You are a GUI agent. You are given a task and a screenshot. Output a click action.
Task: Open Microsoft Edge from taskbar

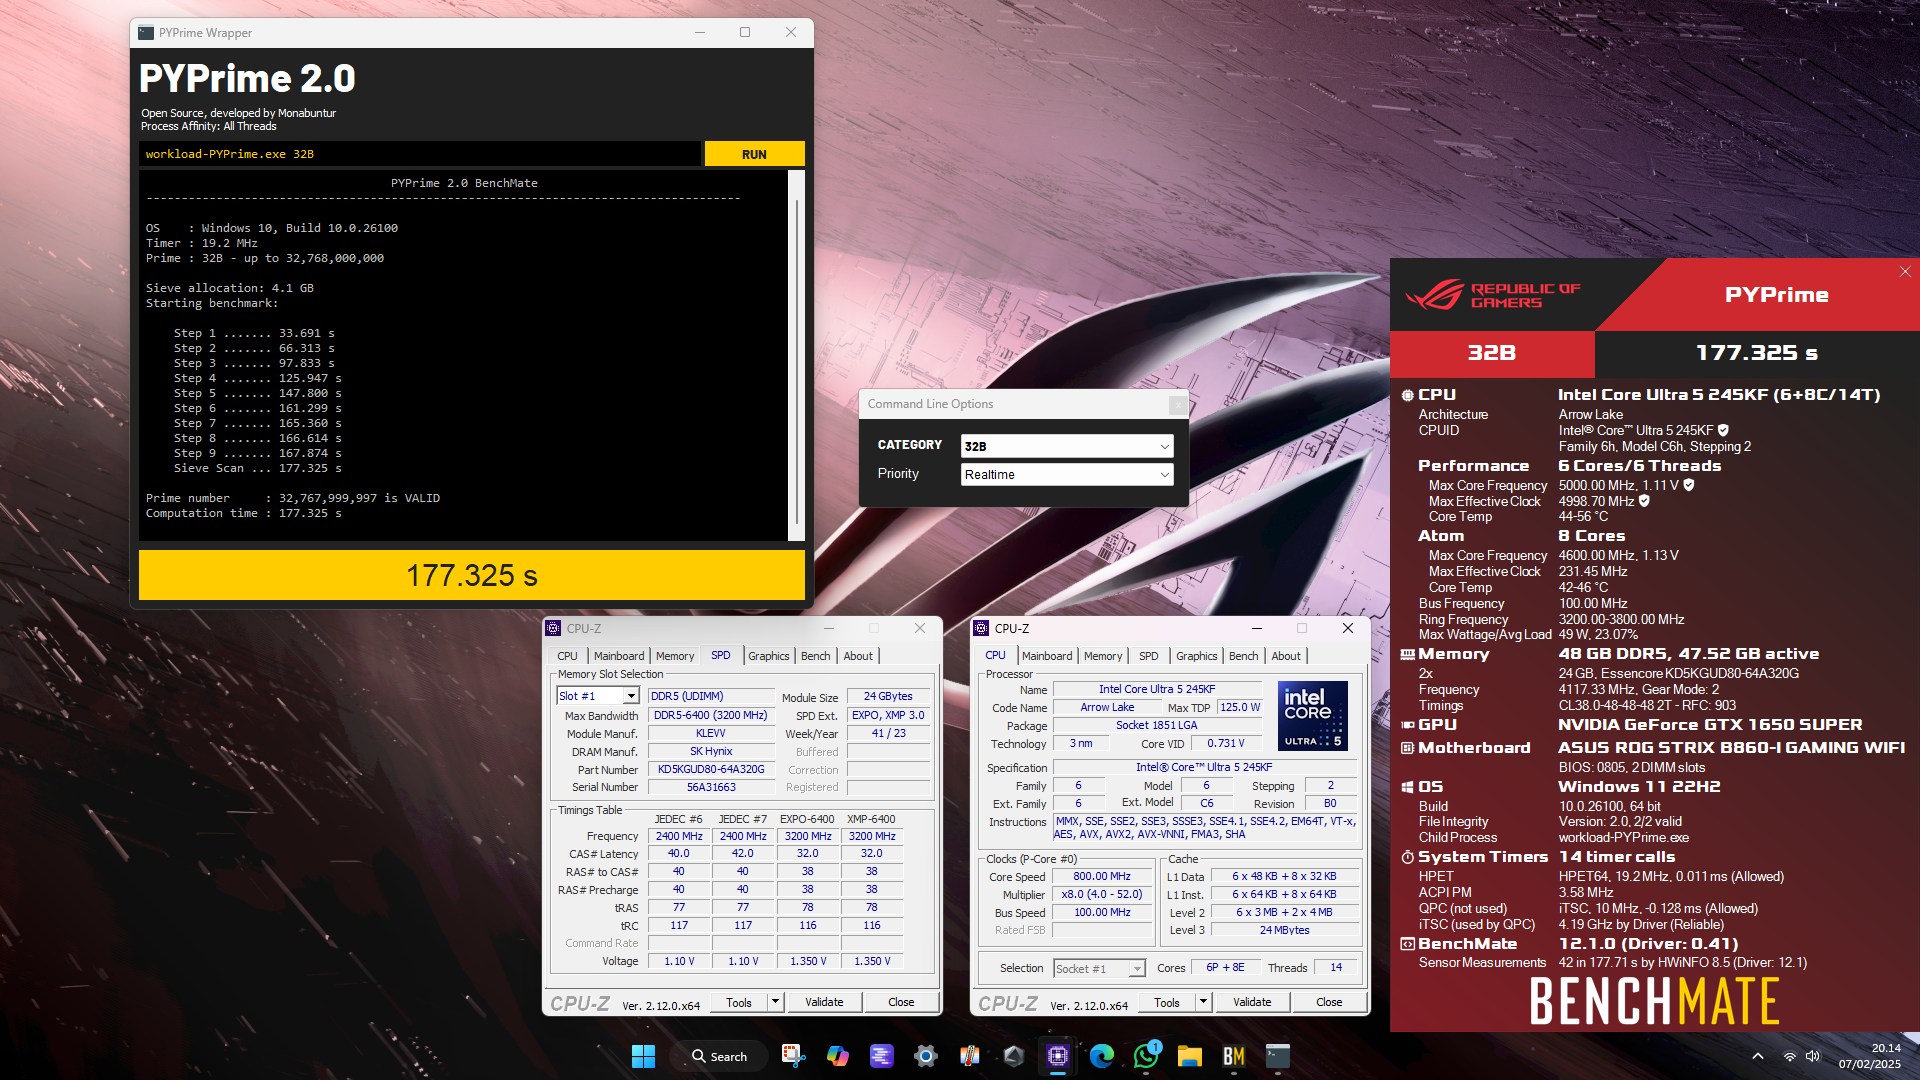click(1102, 1056)
